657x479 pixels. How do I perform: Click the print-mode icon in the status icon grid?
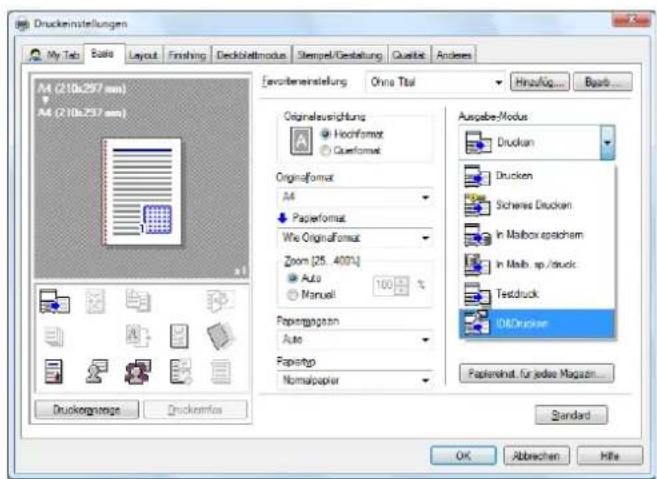tap(54, 301)
